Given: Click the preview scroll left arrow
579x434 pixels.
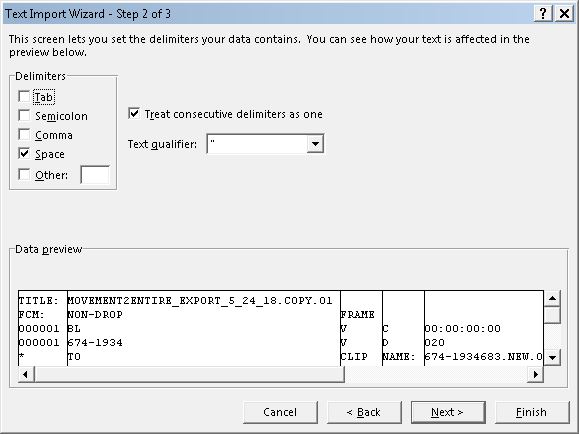Looking at the screenshot, I should (x=25, y=375).
